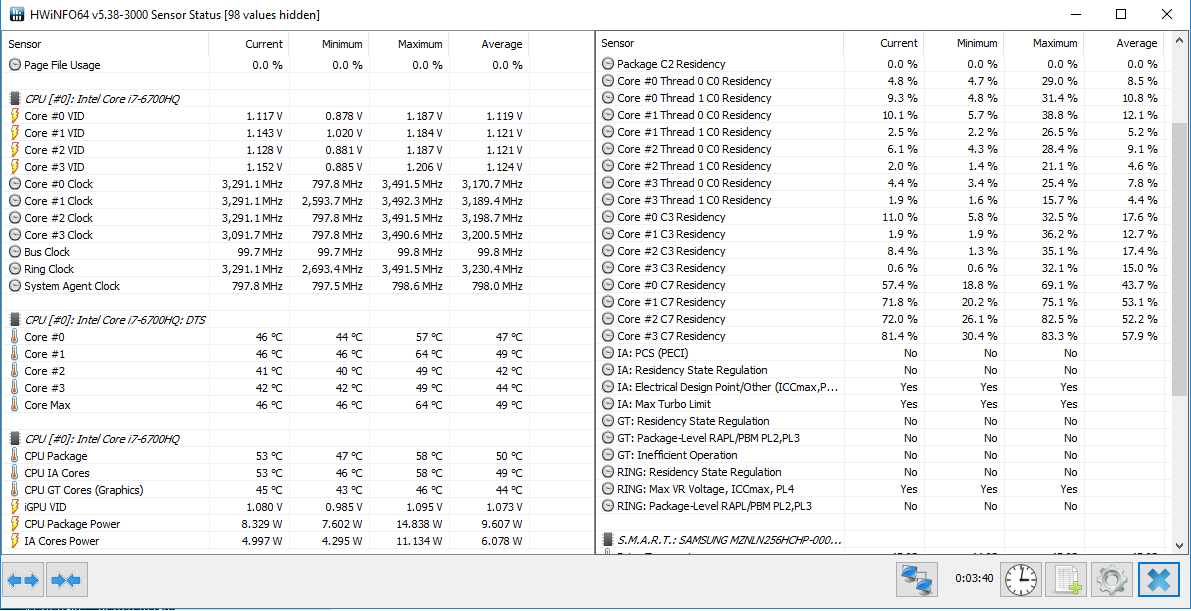Click the HWiNFO64 title bar app icon
This screenshot has height=611, width=1191.
[16, 14]
